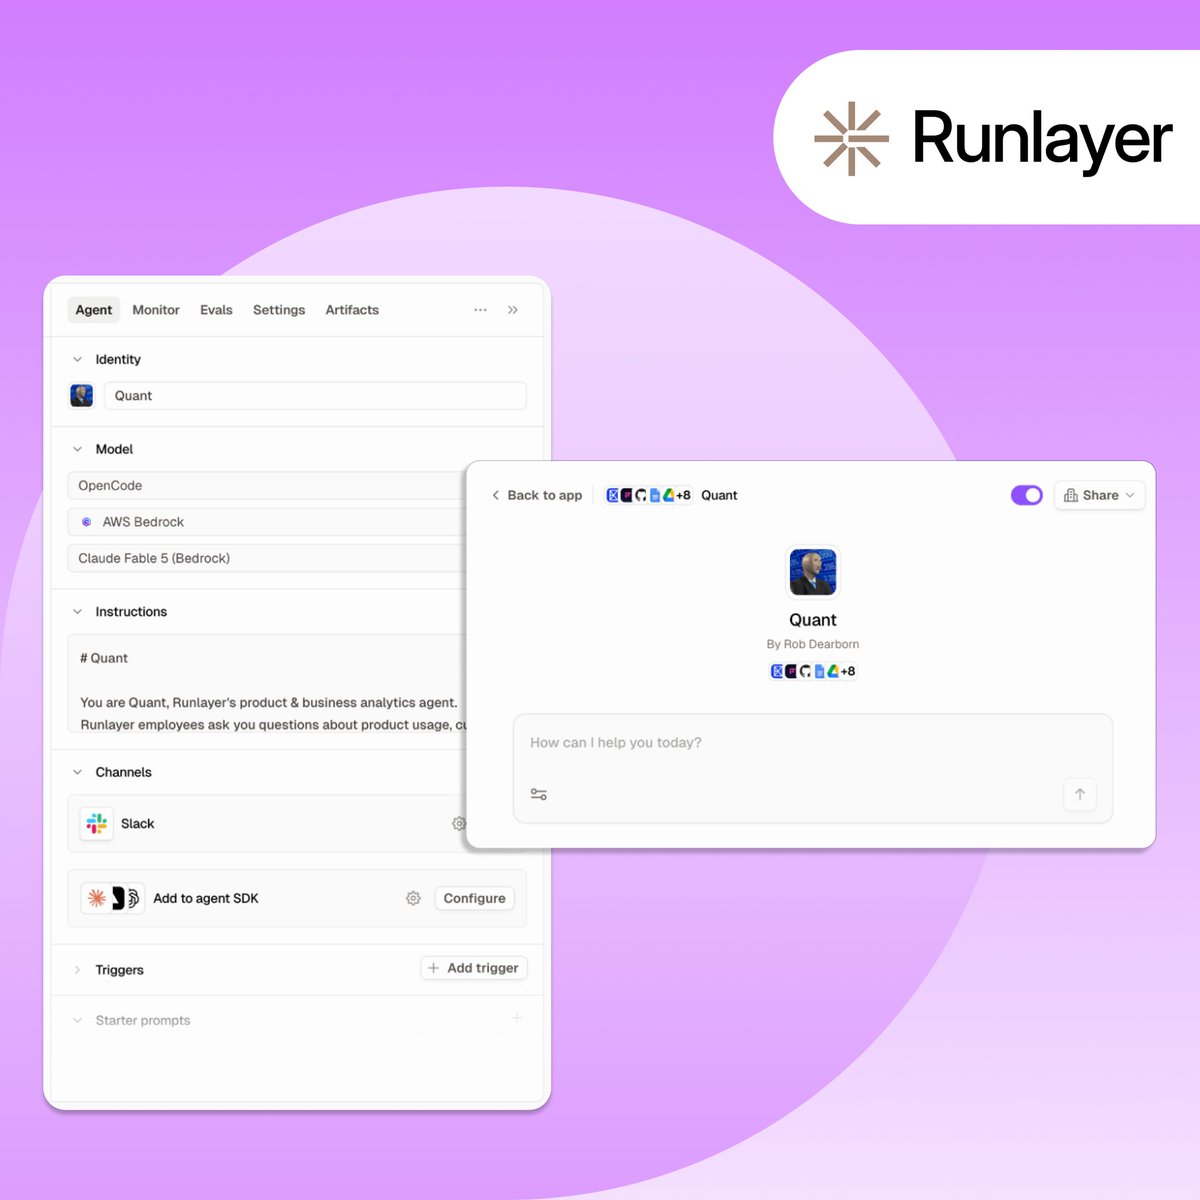Collapse the Model section
1200x1200 pixels.
click(77, 449)
